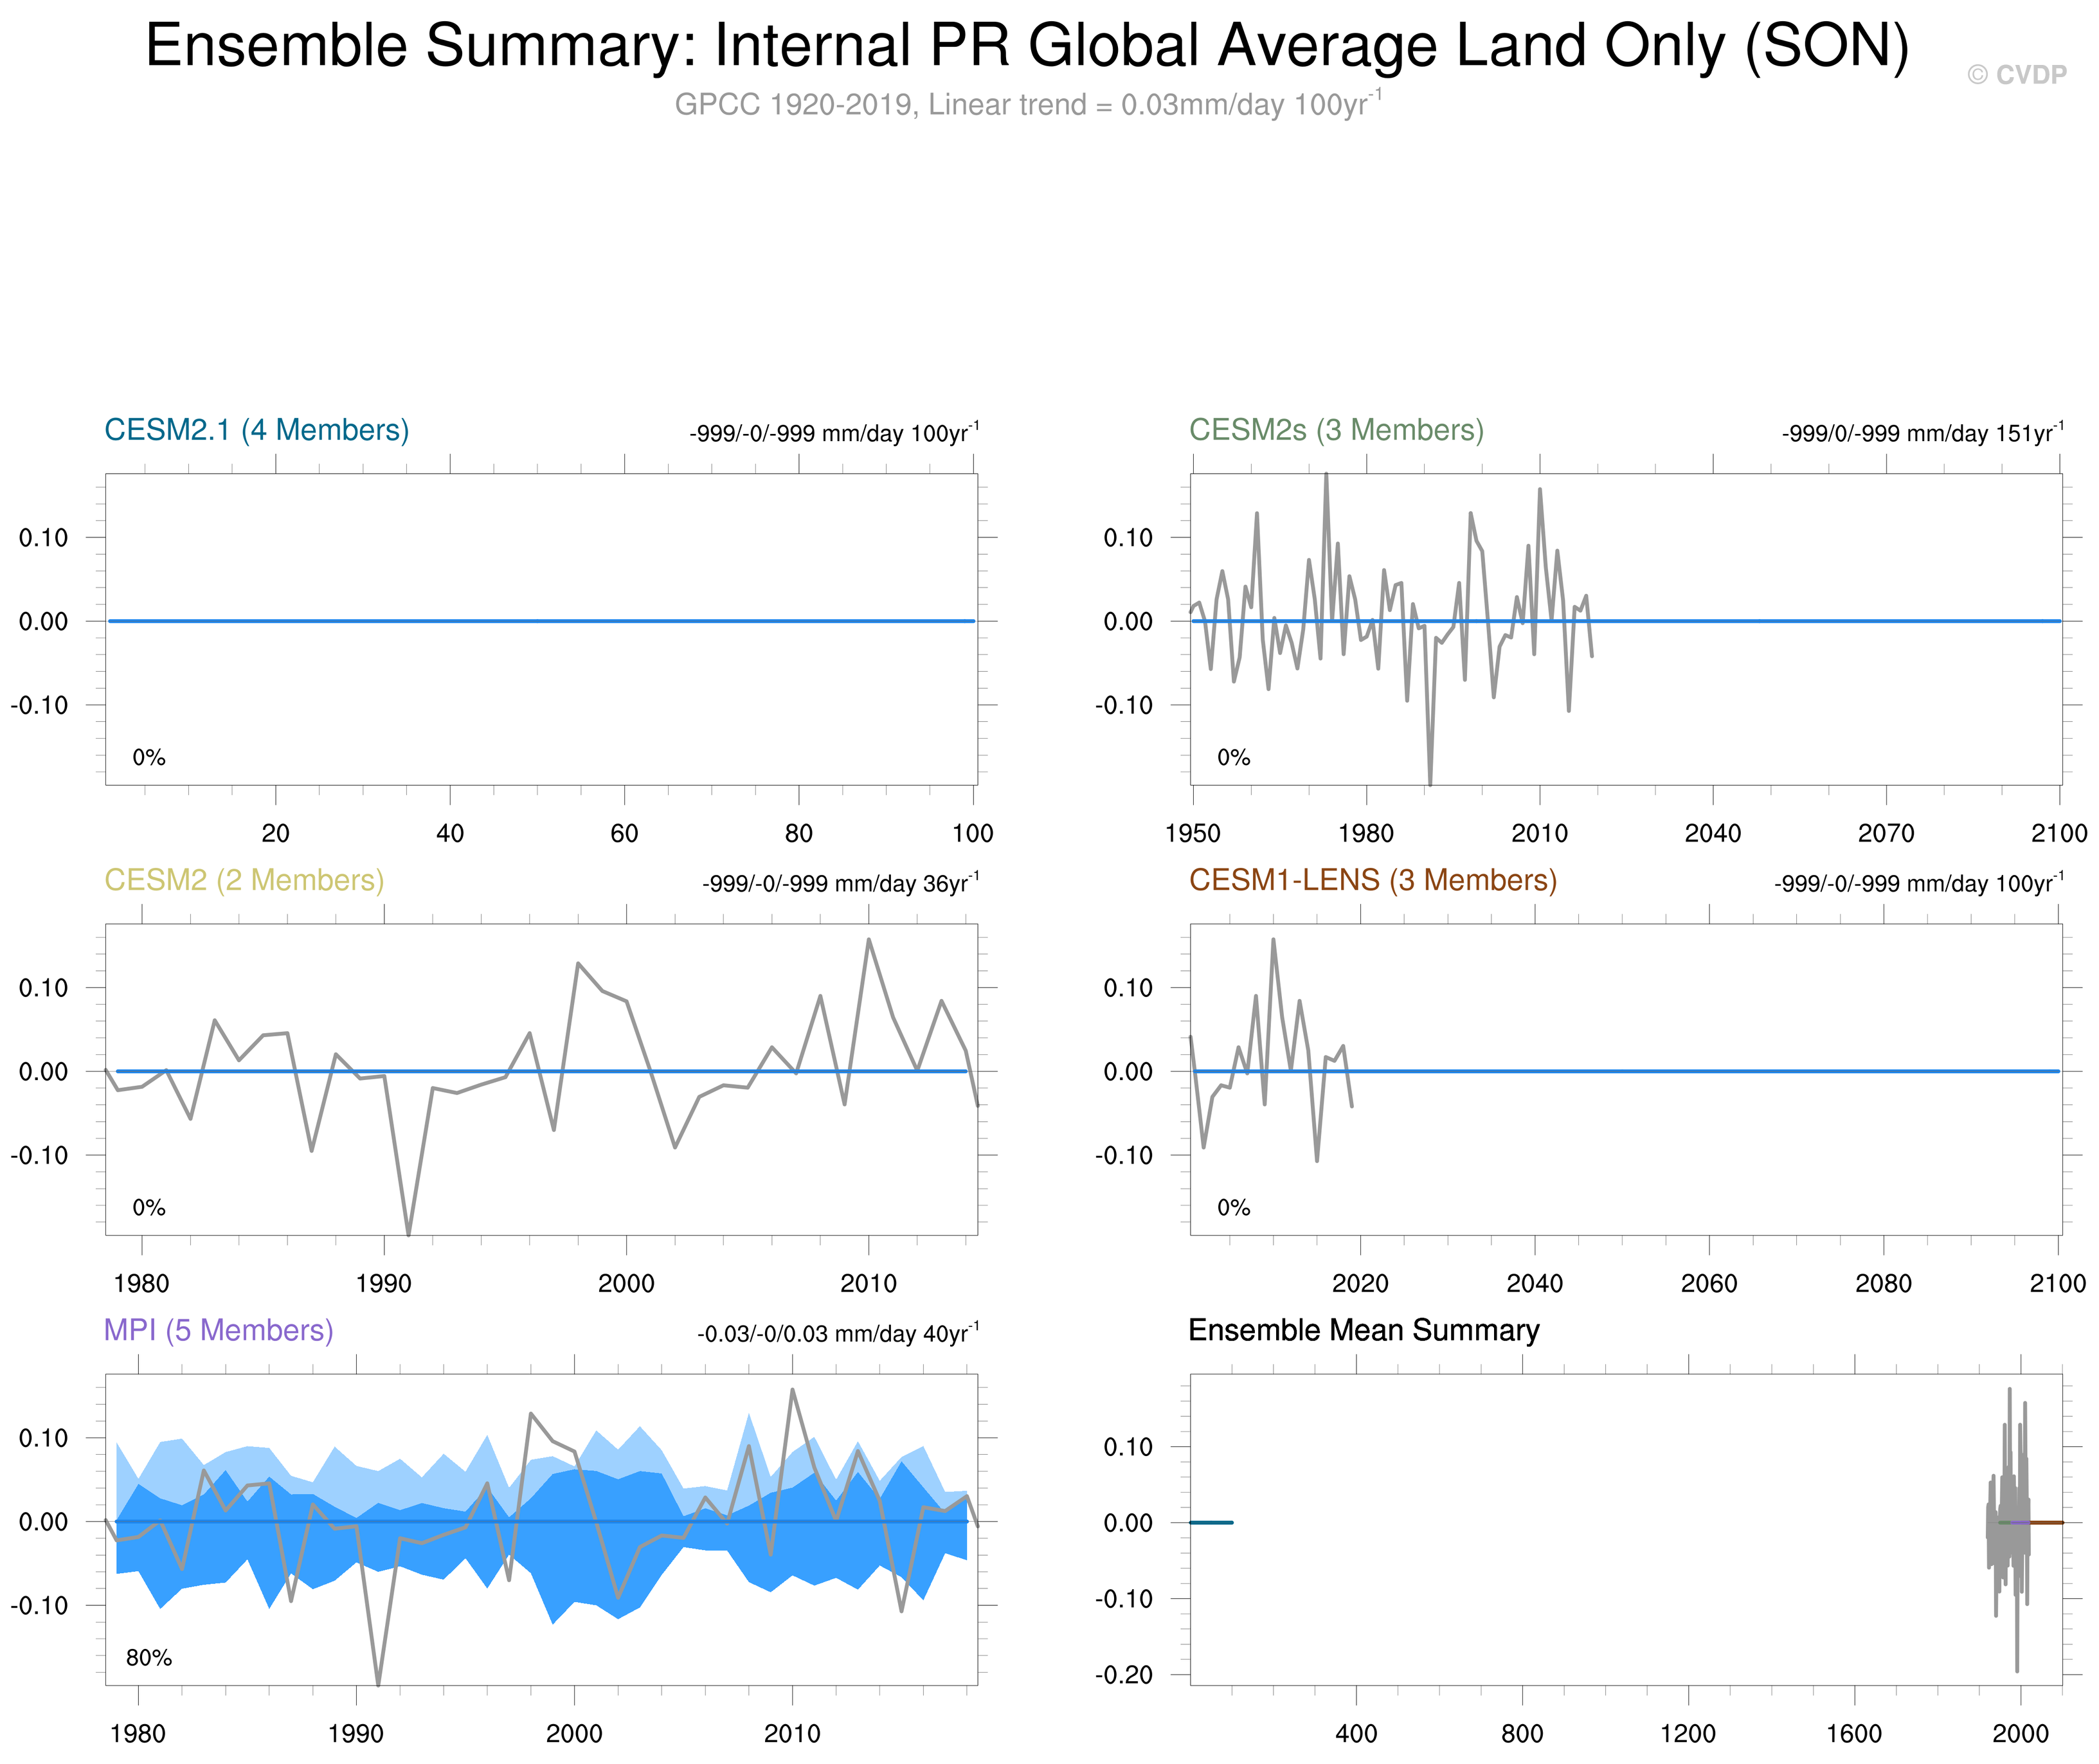The width and height of the screenshot is (2099, 1764).
Task: Click the 2080 x-axis label in CESM1-LENS plot
Action: coord(1883,1283)
